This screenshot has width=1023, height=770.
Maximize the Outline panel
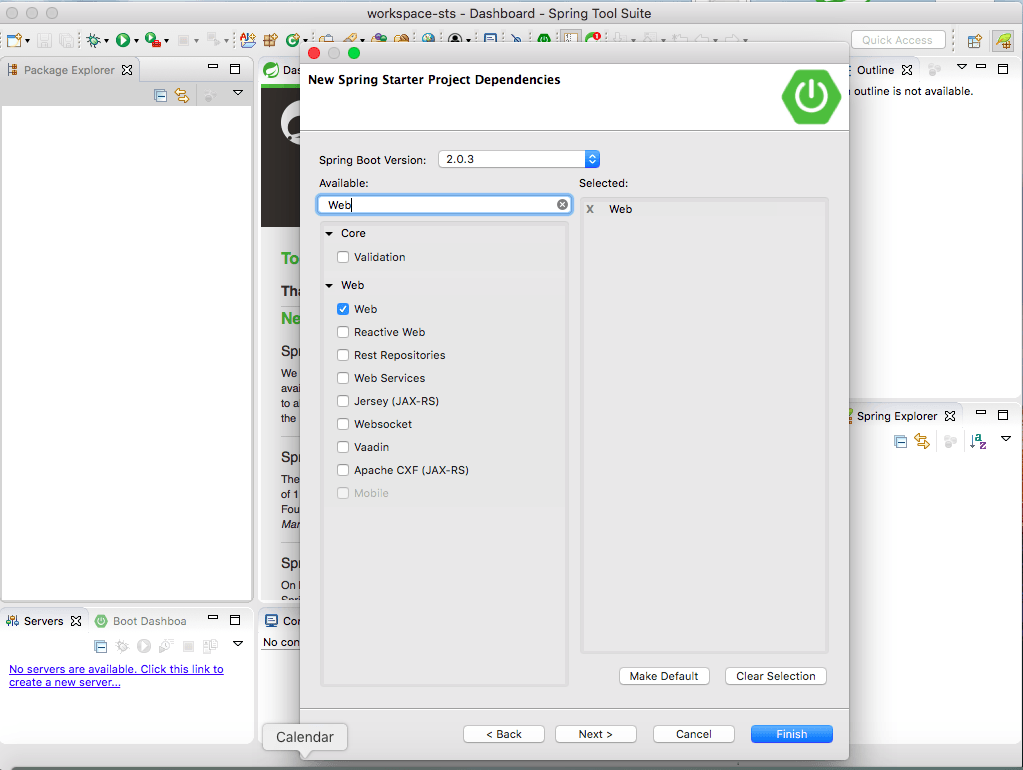pos(1003,69)
